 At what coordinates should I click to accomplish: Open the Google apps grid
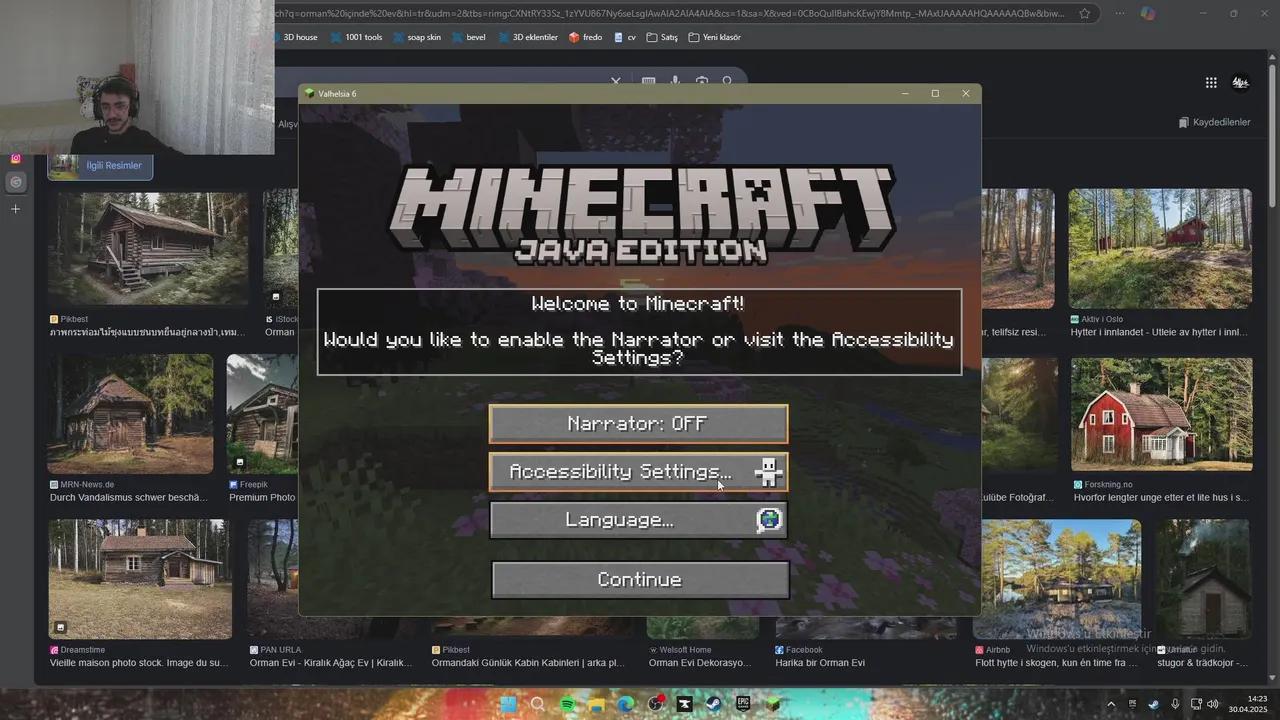(1211, 83)
